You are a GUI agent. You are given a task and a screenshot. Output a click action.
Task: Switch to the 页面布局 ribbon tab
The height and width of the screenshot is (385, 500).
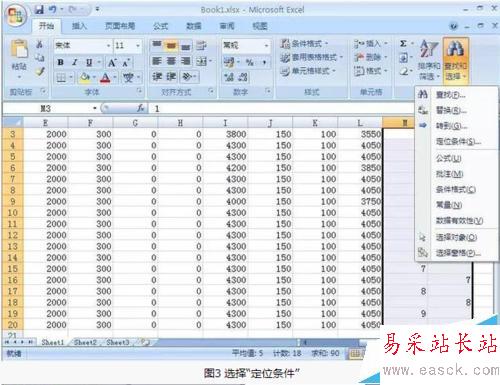(x=120, y=26)
